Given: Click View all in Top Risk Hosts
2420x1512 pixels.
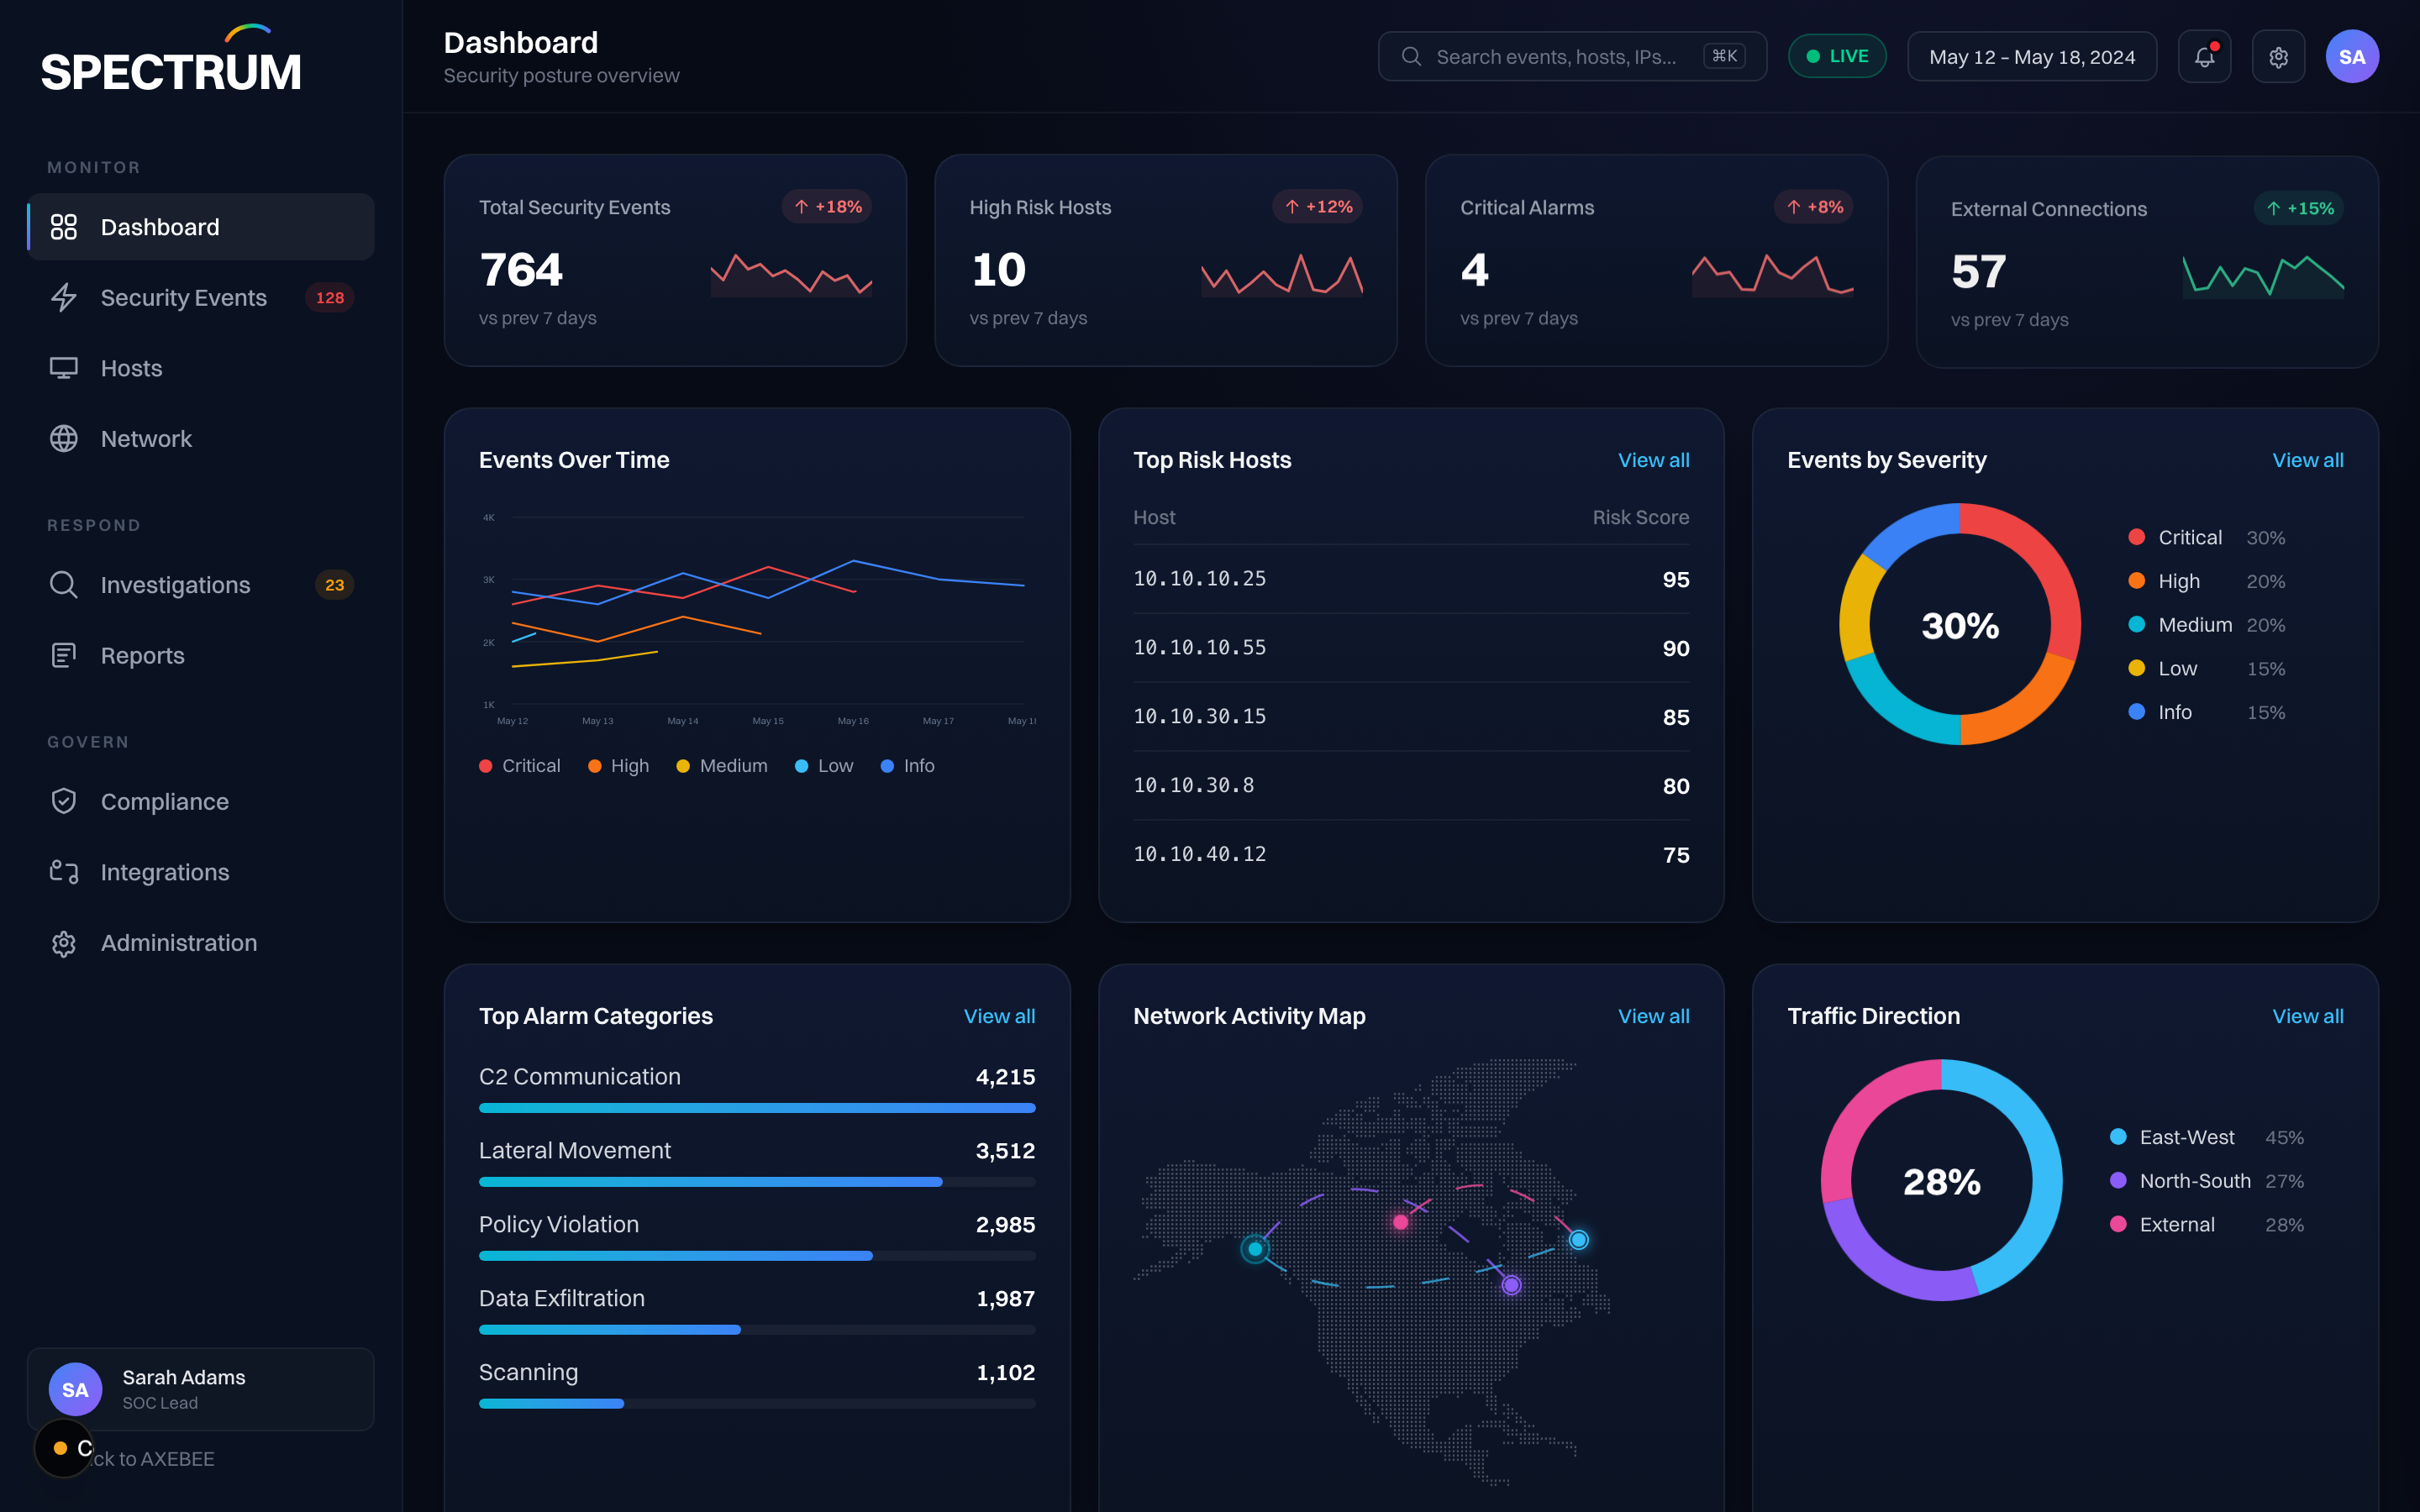Looking at the screenshot, I should (x=1653, y=460).
